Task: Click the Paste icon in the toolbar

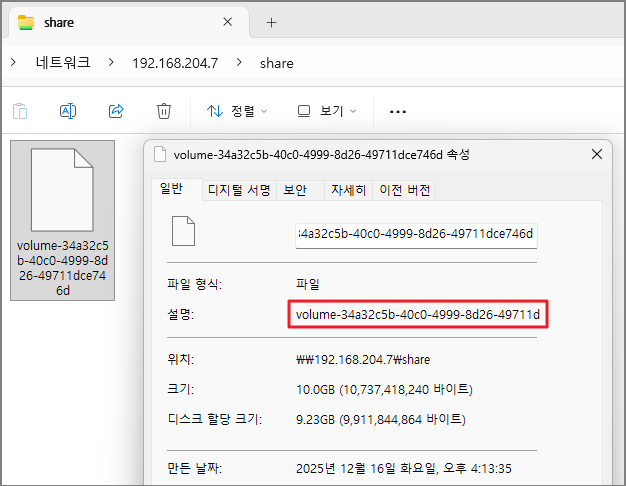Action: pyautogui.click(x=20, y=111)
